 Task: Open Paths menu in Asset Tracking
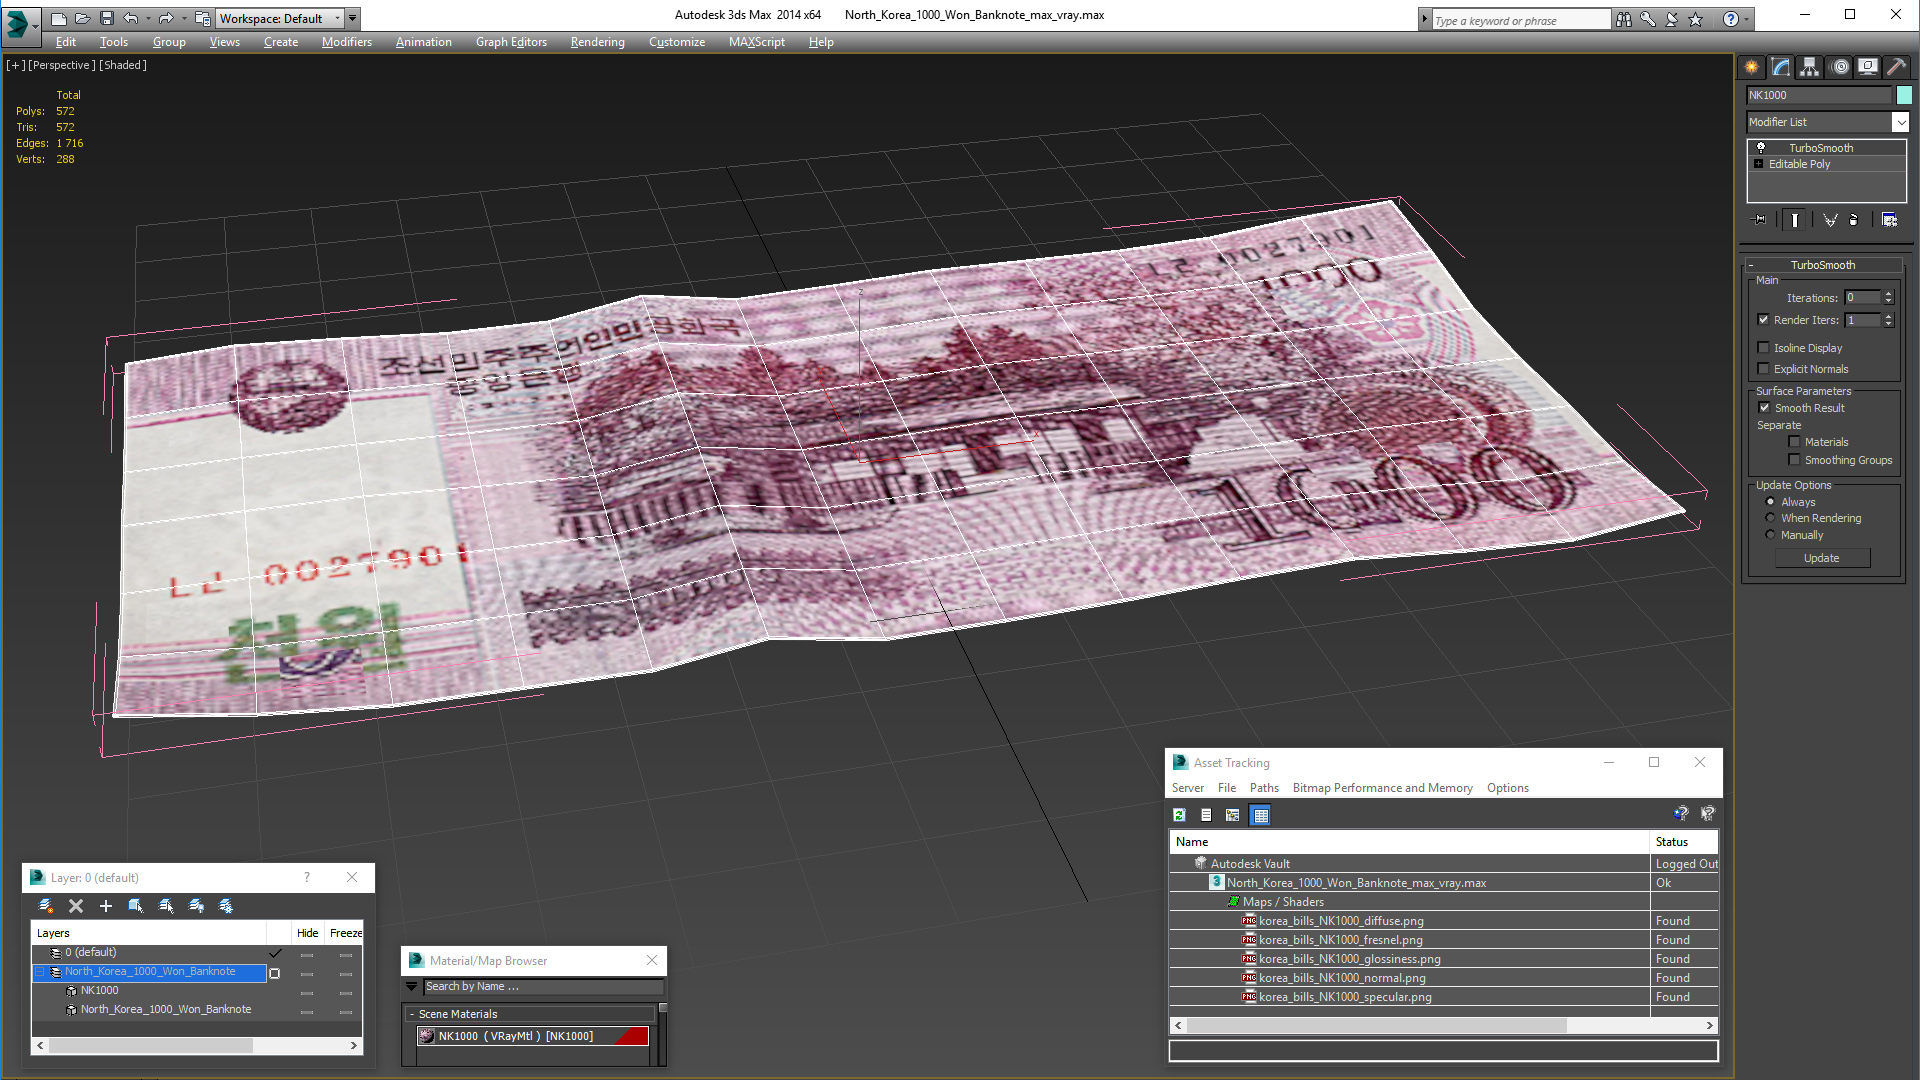coord(1264,788)
